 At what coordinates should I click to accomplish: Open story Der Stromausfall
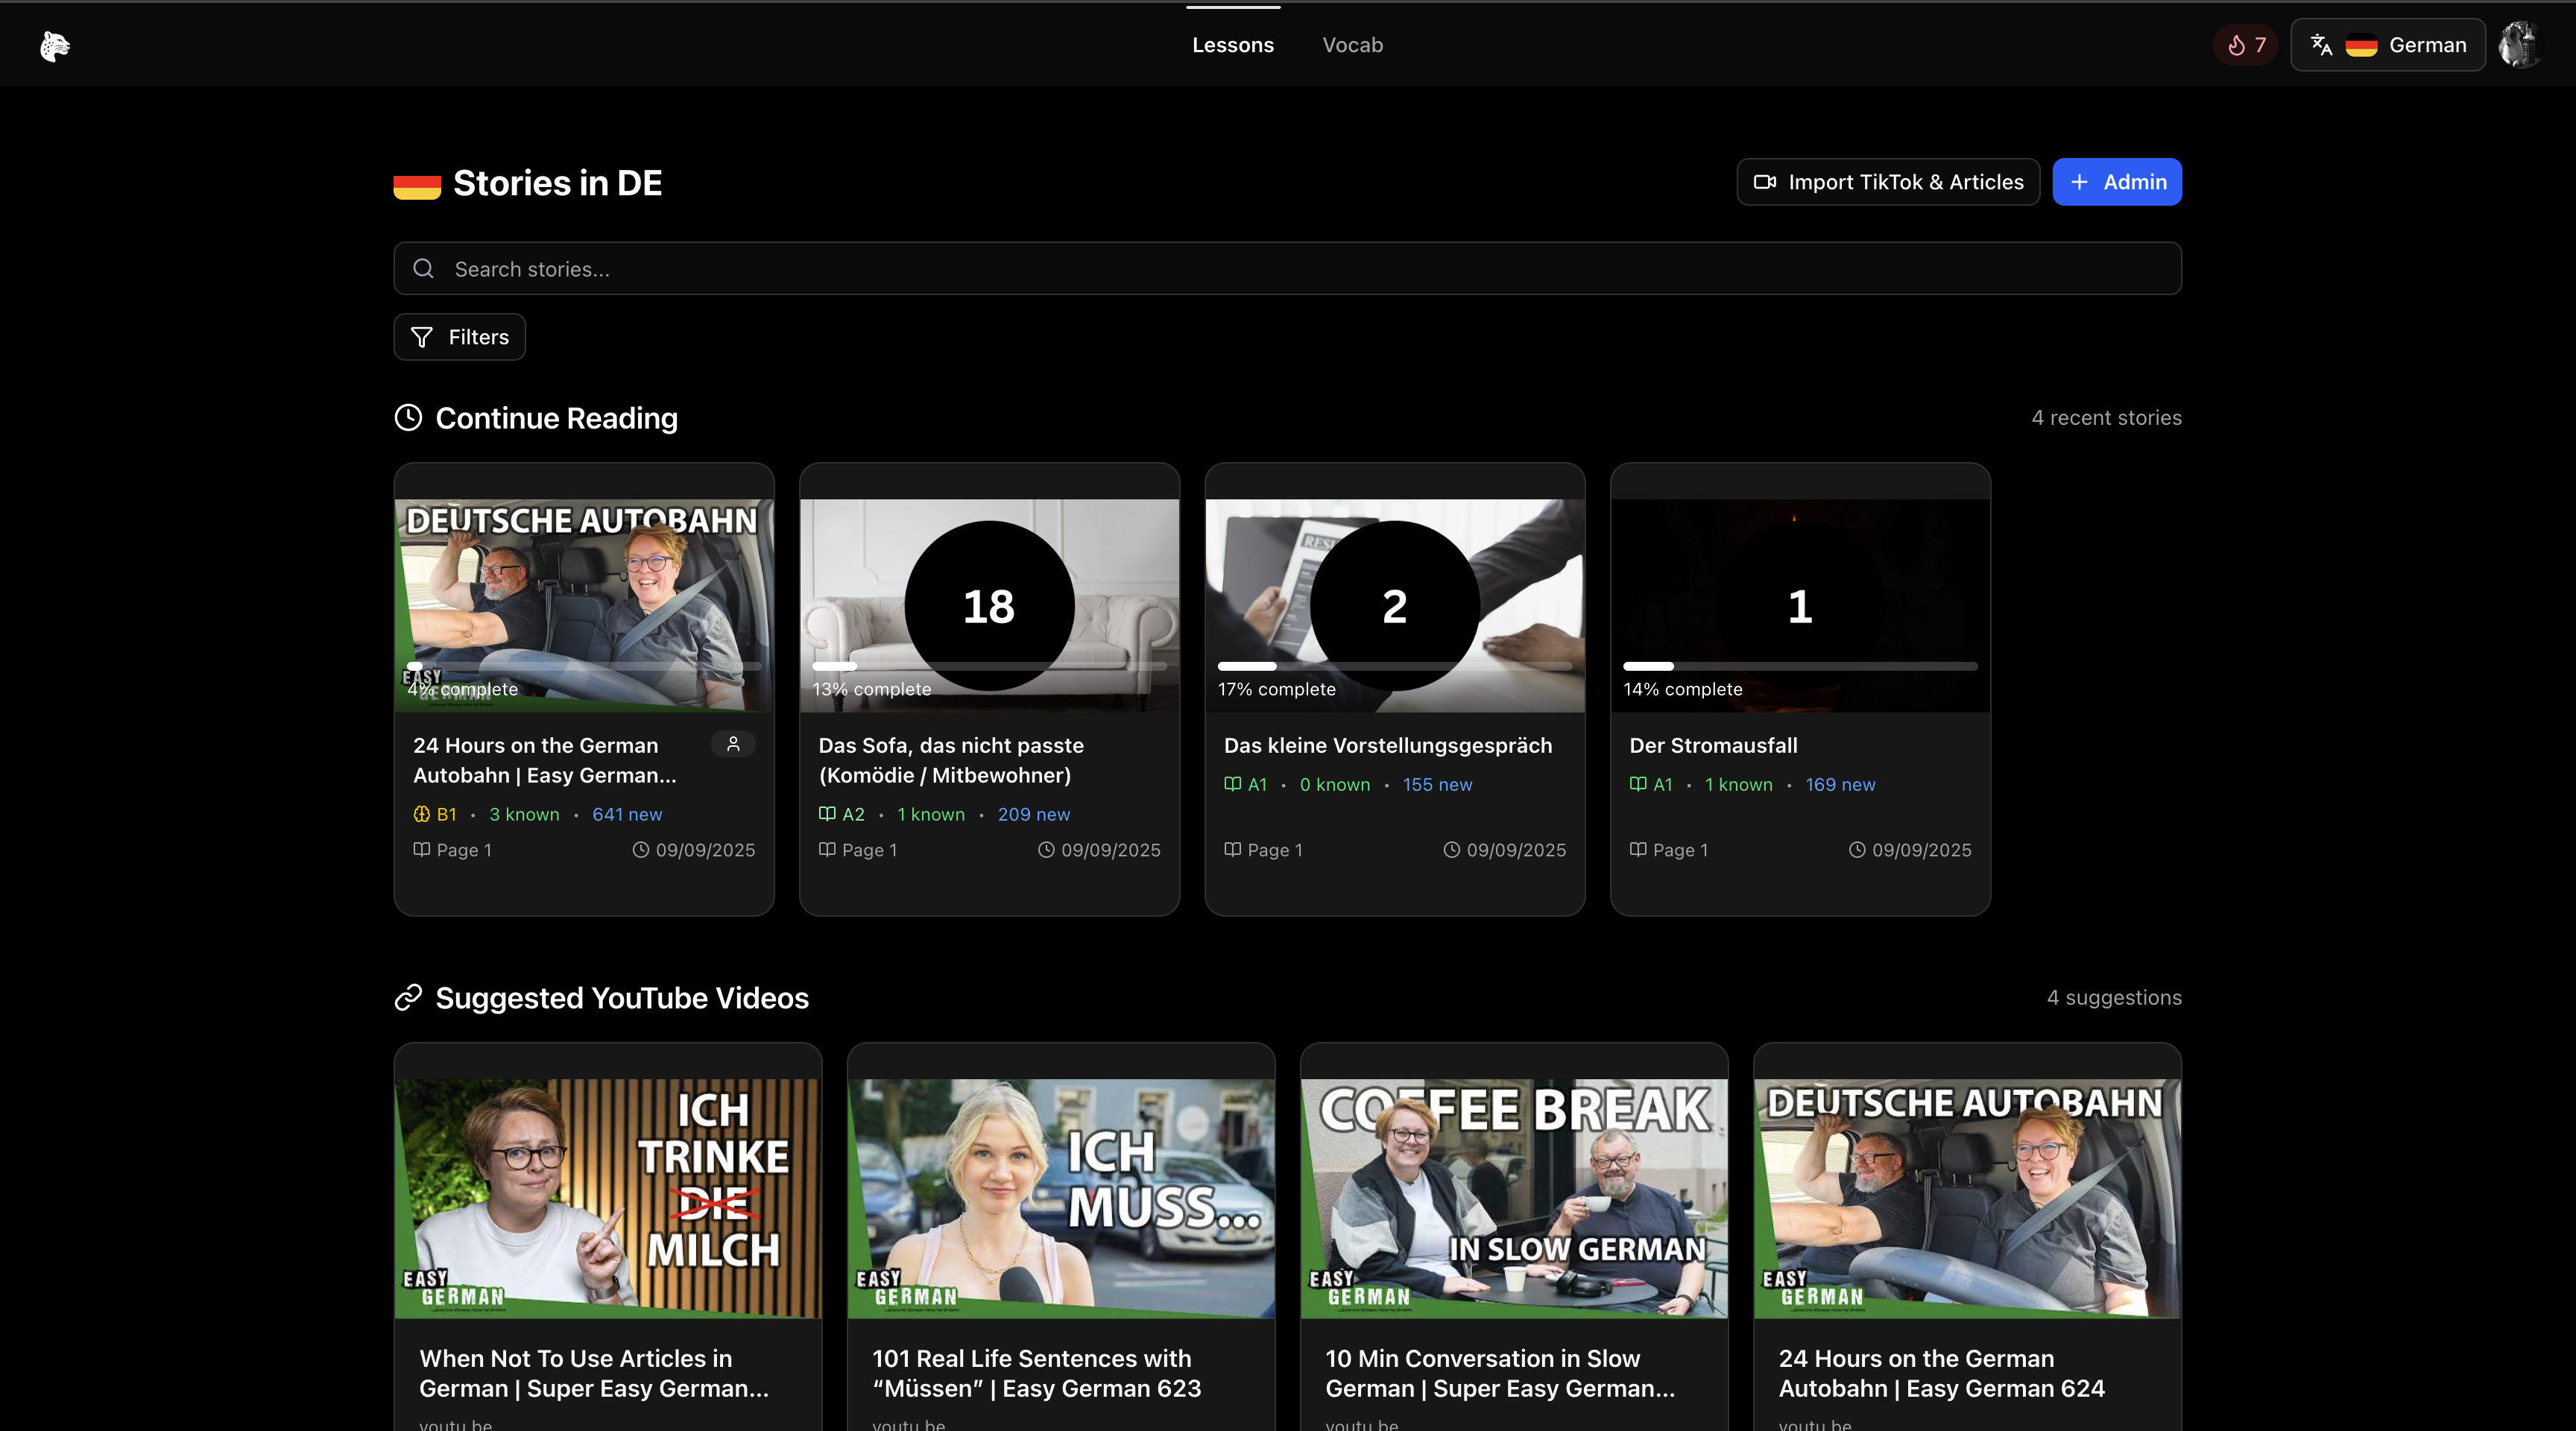1713,745
